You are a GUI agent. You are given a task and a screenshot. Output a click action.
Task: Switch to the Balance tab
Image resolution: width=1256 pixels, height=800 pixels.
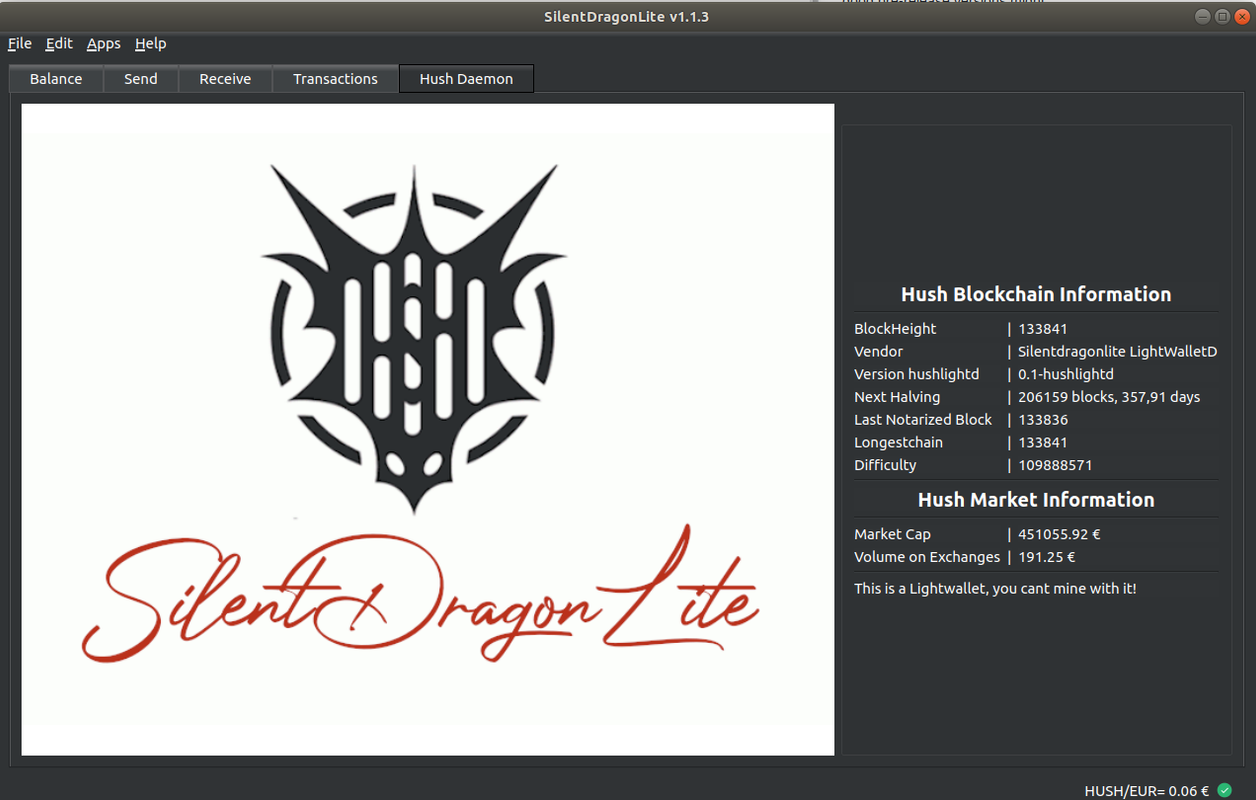tap(56, 79)
